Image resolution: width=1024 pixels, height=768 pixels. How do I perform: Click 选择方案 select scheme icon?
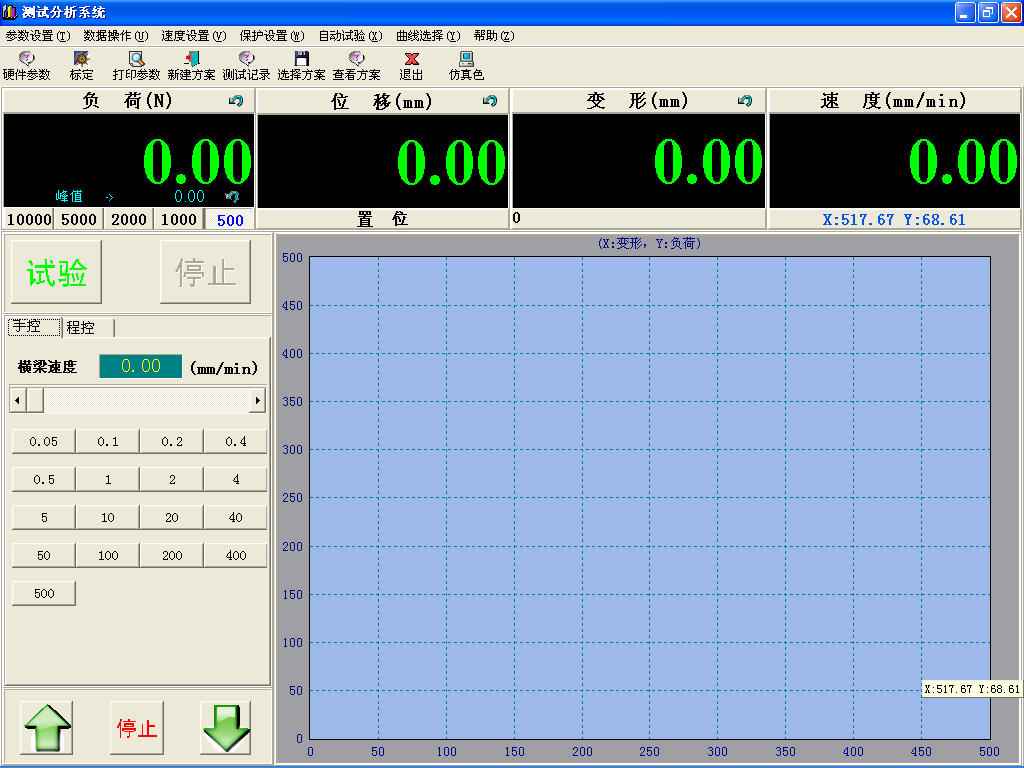coord(301,66)
